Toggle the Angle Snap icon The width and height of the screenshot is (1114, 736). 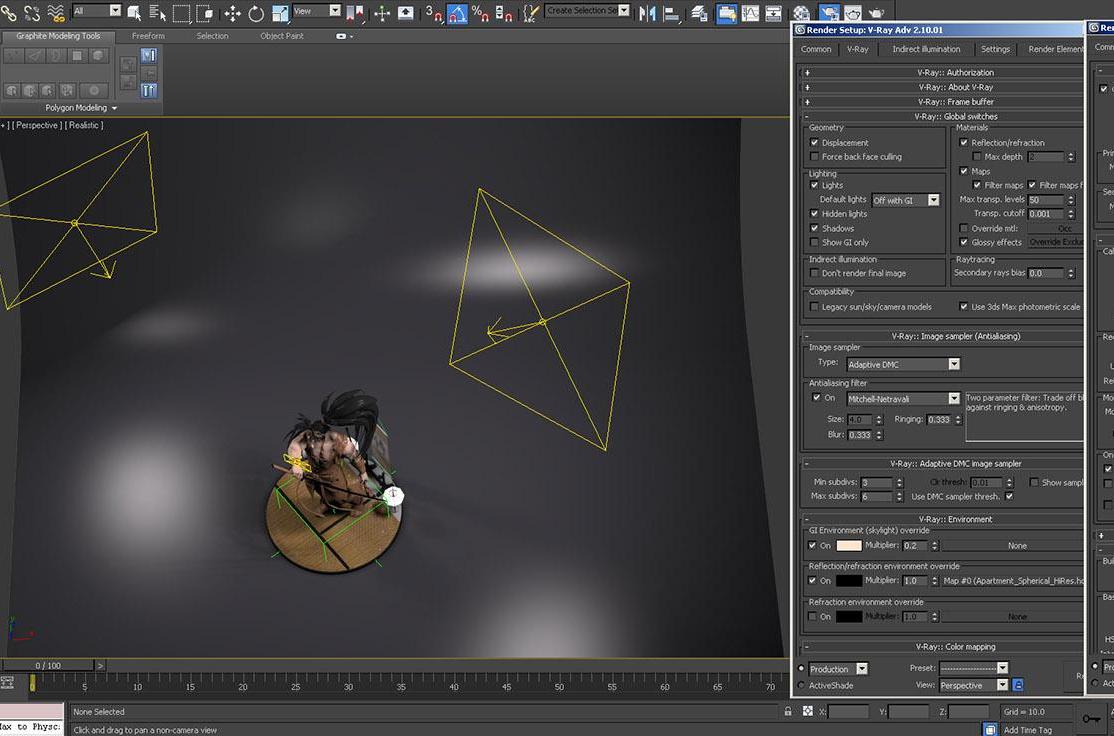click(x=457, y=13)
